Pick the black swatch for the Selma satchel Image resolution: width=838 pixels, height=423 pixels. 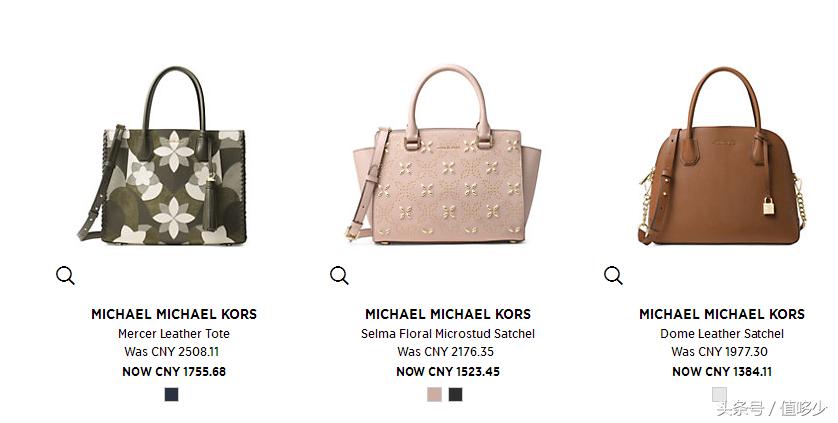455,395
